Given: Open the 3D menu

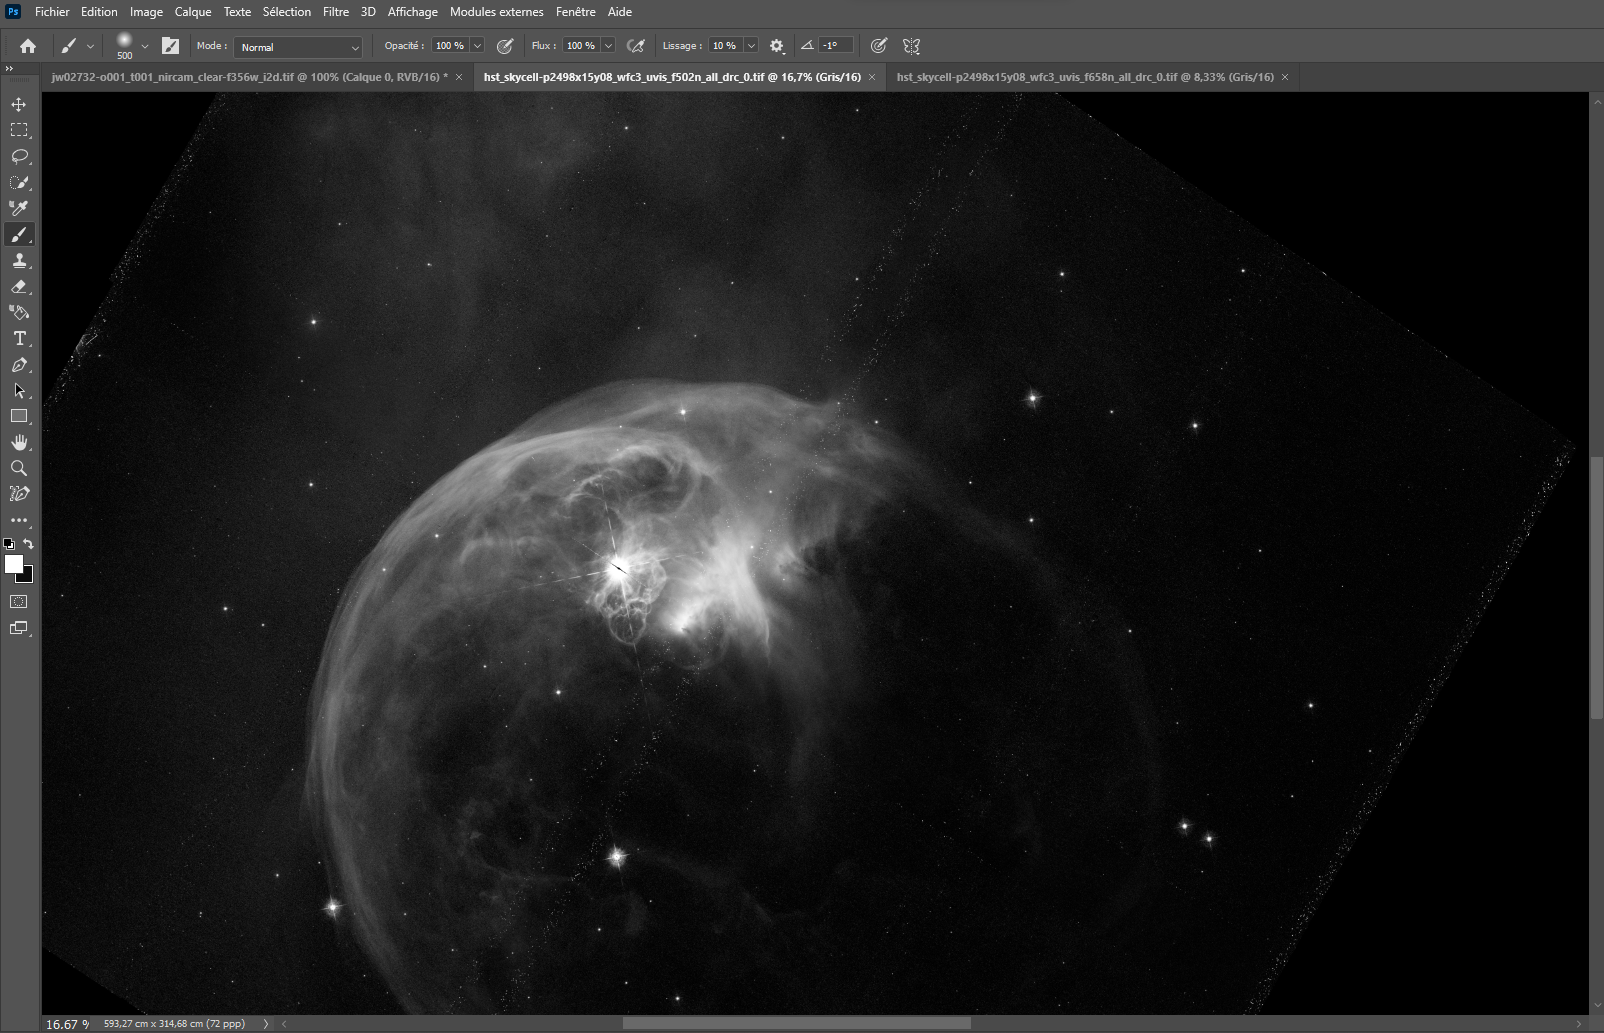Looking at the screenshot, I should tap(368, 12).
